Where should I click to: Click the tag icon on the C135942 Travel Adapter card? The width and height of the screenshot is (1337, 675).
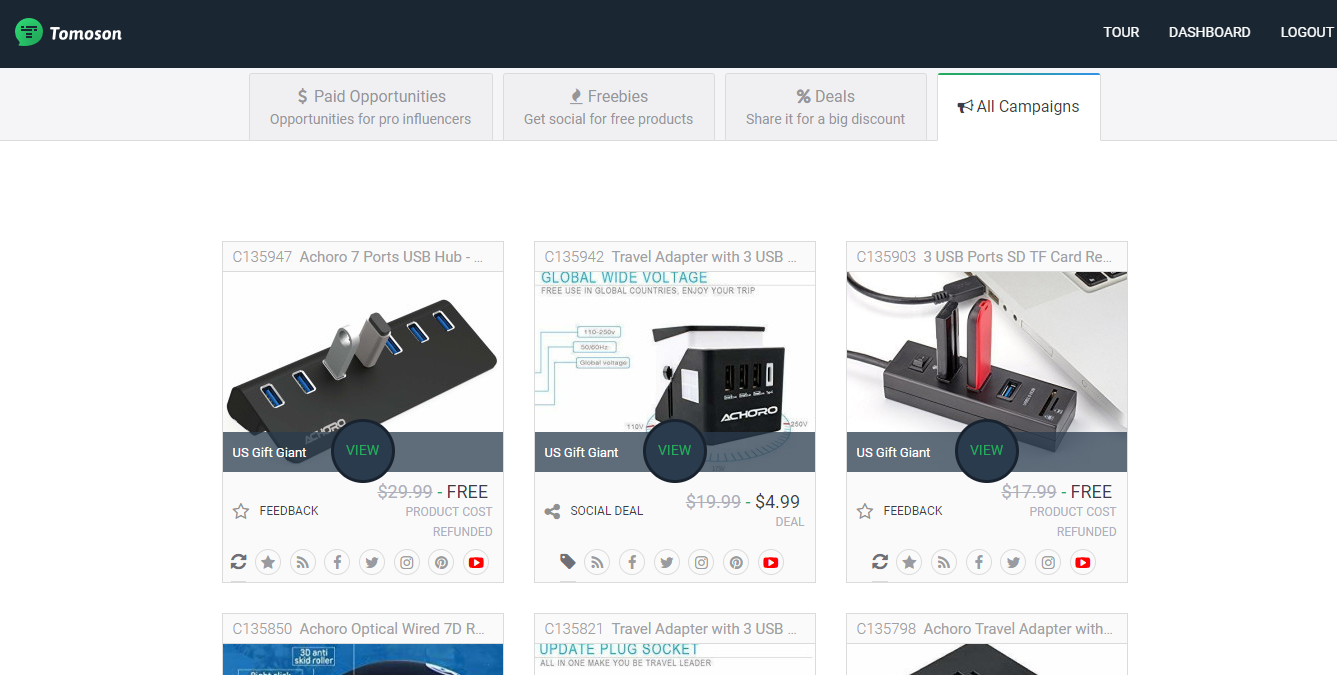(x=567, y=562)
